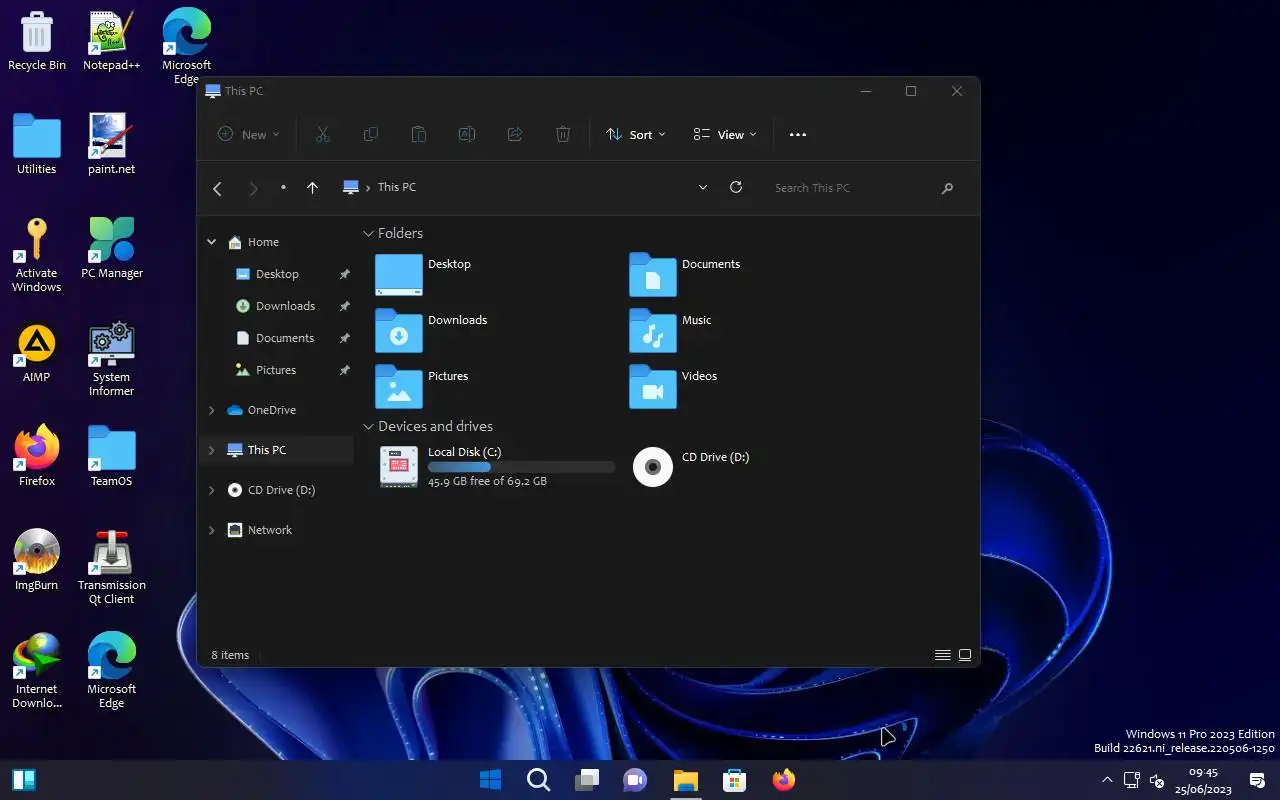The width and height of the screenshot is (1280, 800).
Task: Click the Share icon in toolbar
Action: [x=515, y=134]
